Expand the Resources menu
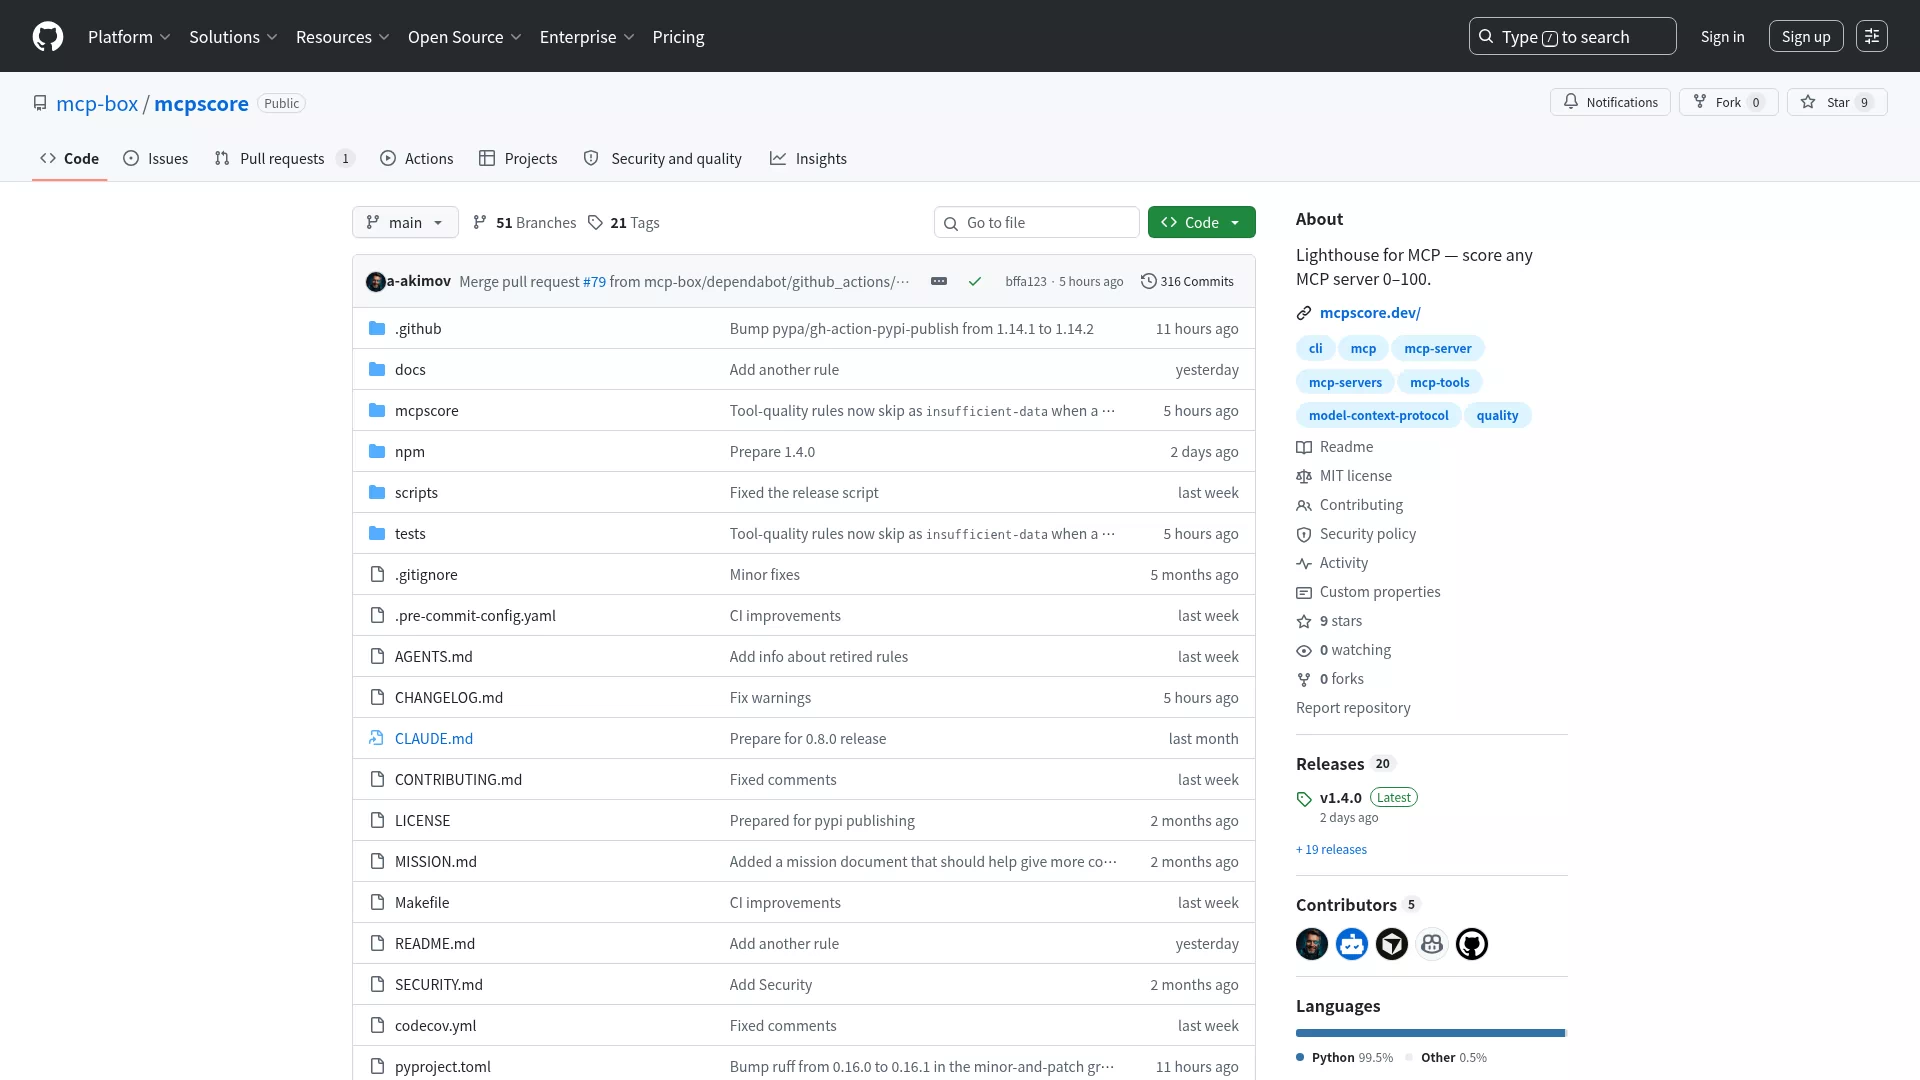This screenshot has width=1920, height=1080. tap(342, 37)
